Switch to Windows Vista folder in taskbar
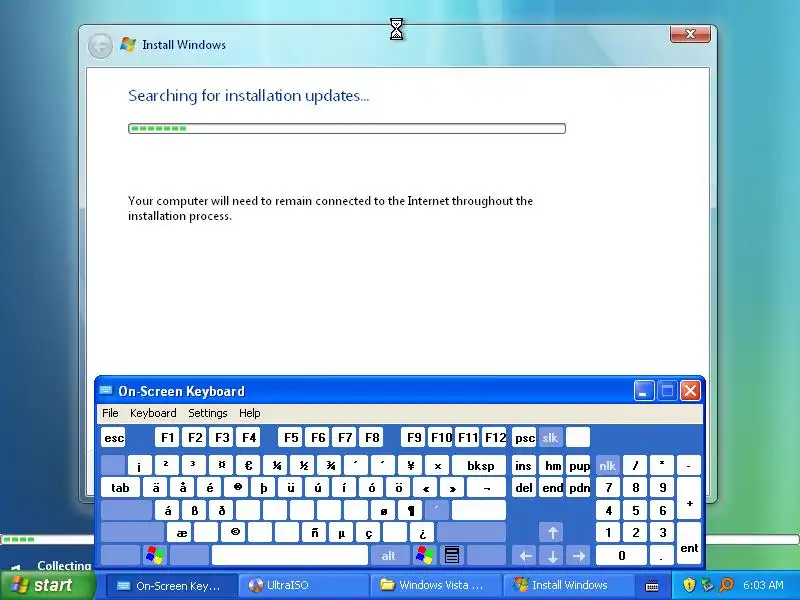800x600 pixels. coord(436,585)
